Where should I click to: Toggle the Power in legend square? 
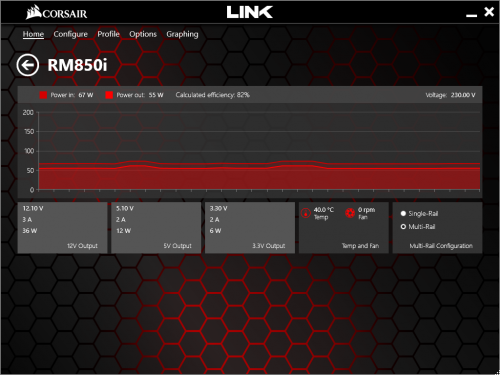click(x=43, y=95)
